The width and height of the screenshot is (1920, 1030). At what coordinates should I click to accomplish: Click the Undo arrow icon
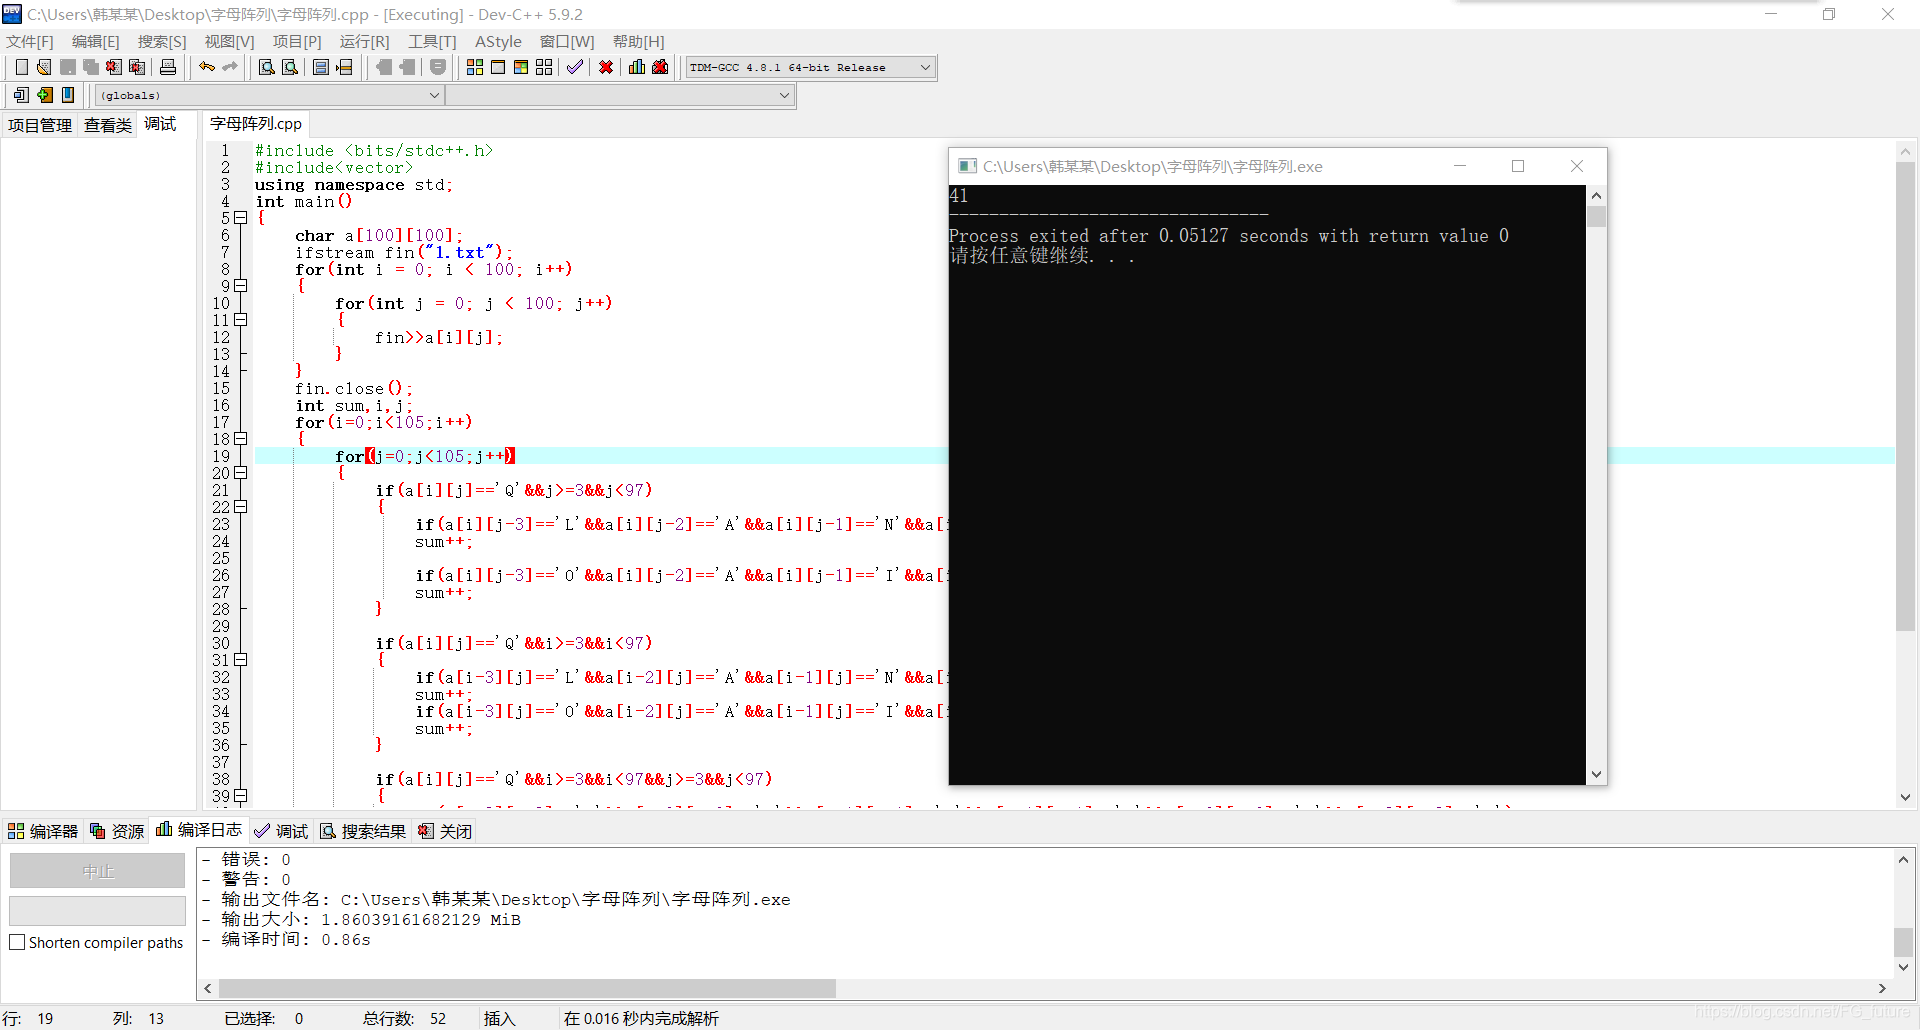(207, 67)
